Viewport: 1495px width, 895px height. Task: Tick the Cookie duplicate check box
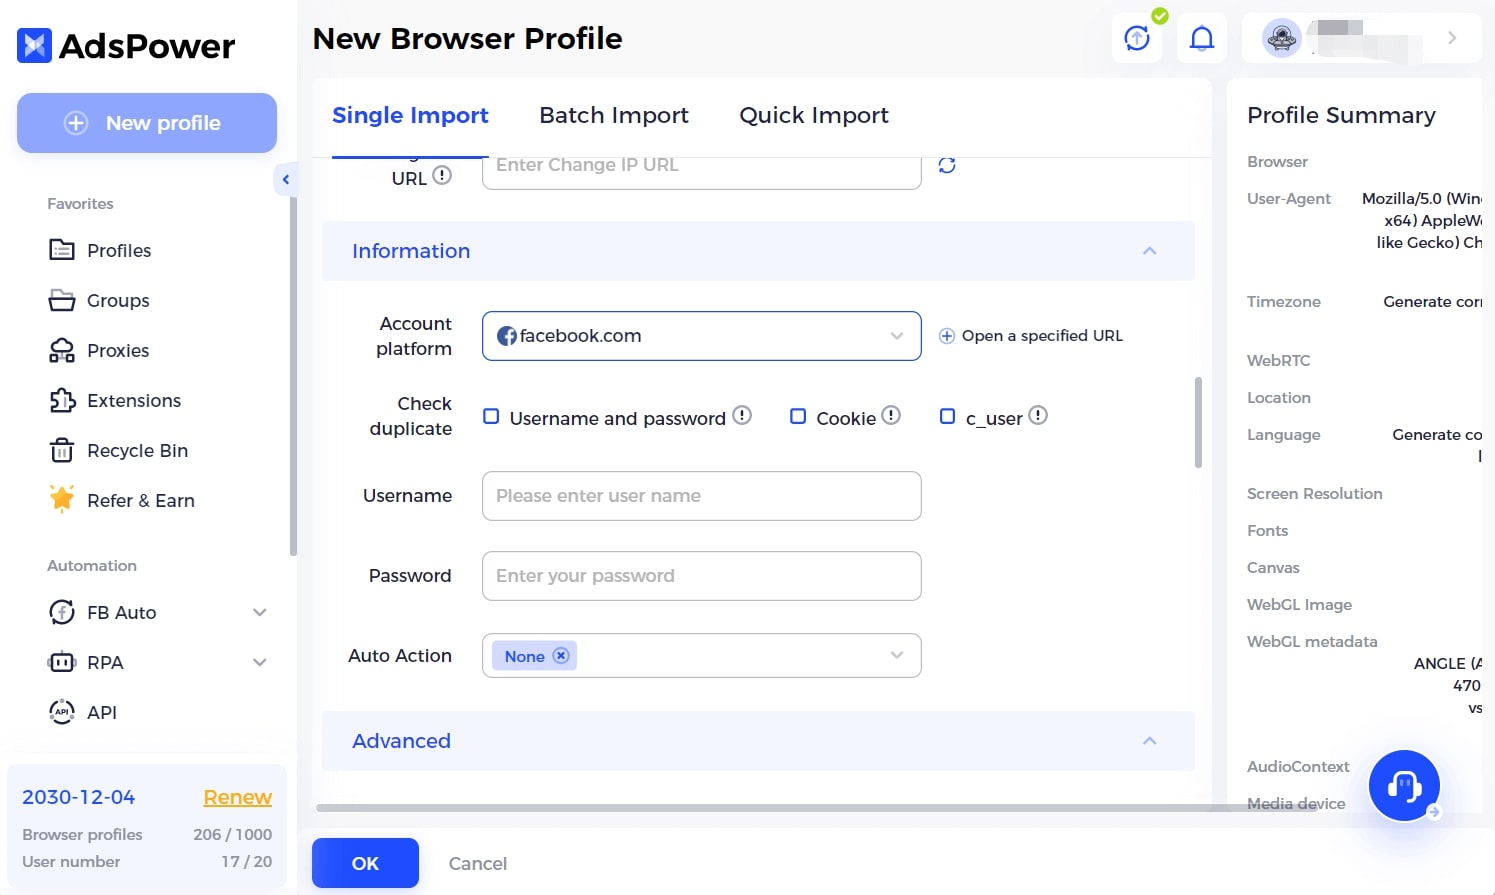pos(798,417)
